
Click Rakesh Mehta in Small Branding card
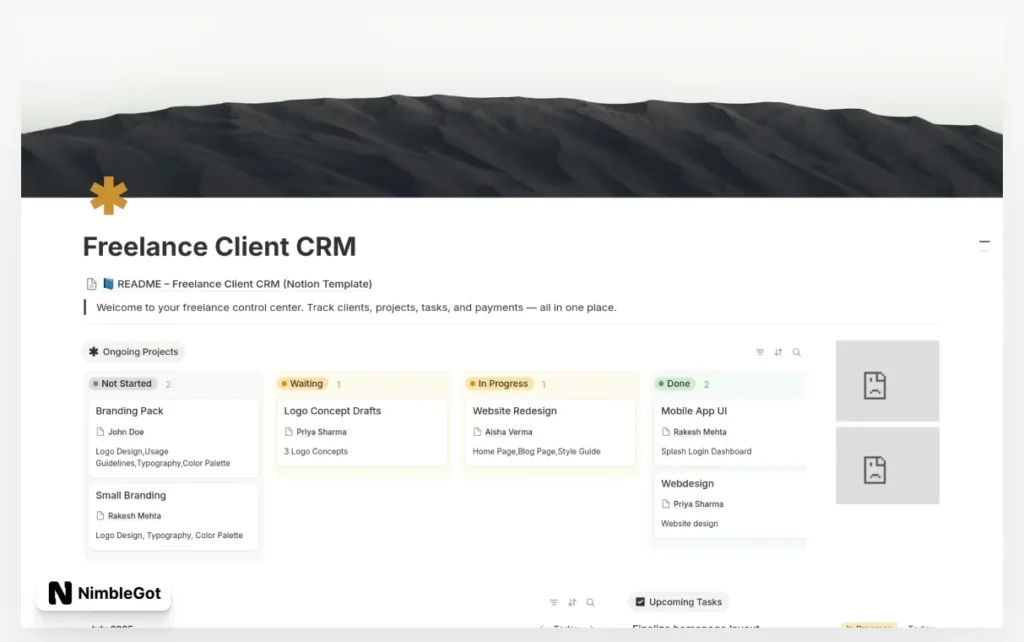(x=135, y=515)
